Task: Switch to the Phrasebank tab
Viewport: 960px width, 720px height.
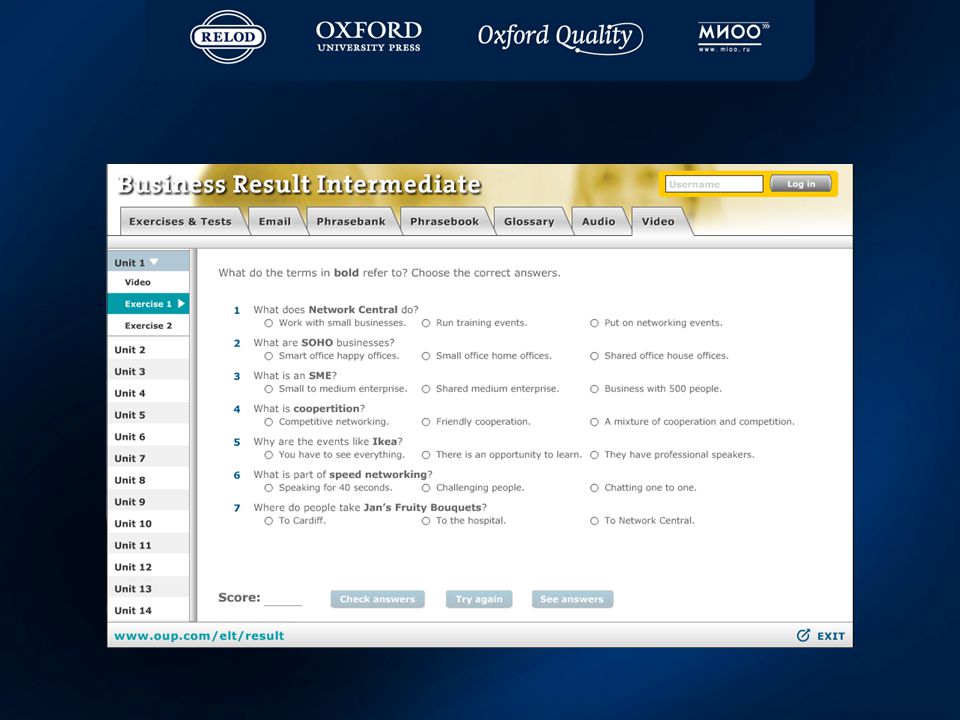Action: pos(351,222)
